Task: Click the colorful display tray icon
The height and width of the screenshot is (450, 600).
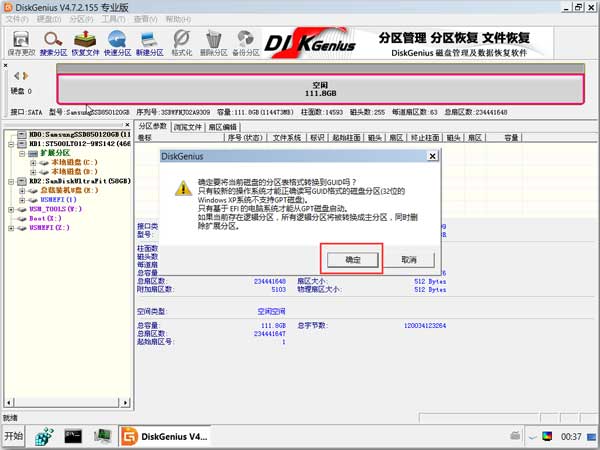Action: point(547,436)
